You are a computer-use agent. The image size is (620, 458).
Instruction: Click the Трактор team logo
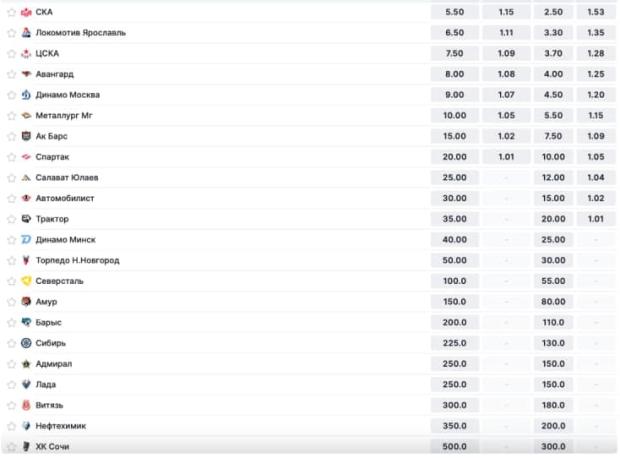pyautogui.click(x=26, y=219)
